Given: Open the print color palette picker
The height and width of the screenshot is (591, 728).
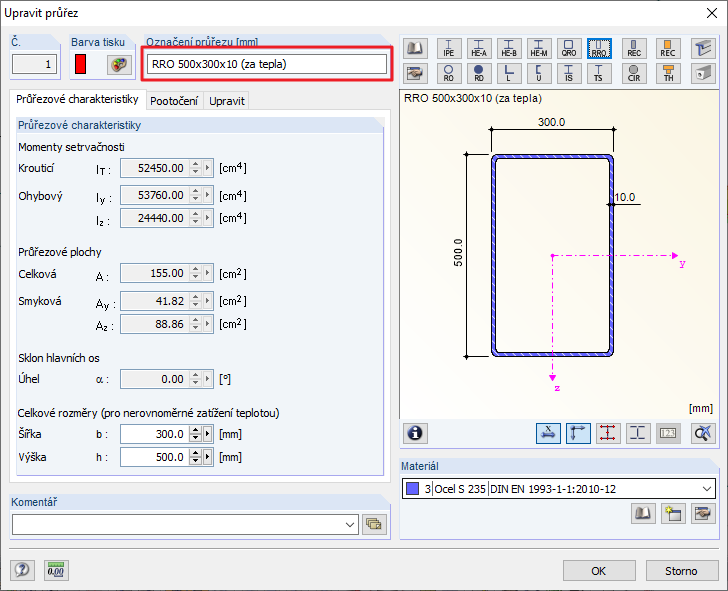Looking at the screenshot, I should [119, 65].
